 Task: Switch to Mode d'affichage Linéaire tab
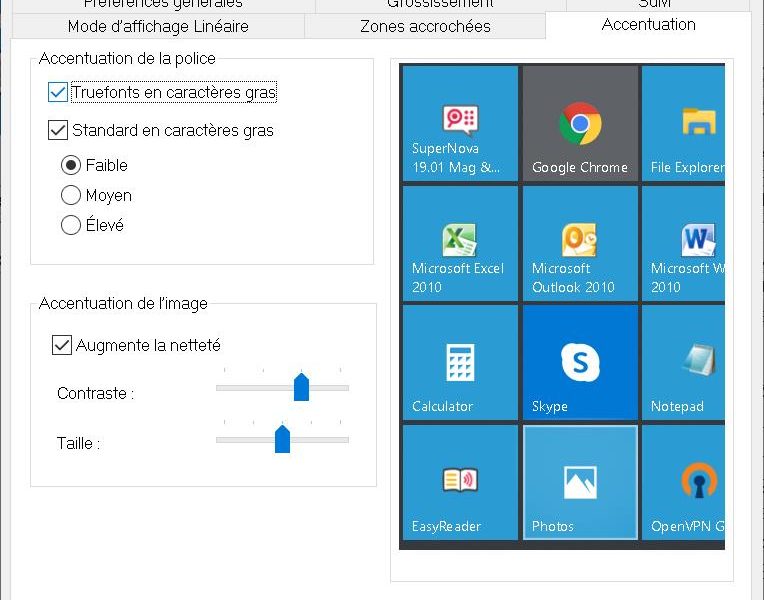158,26
